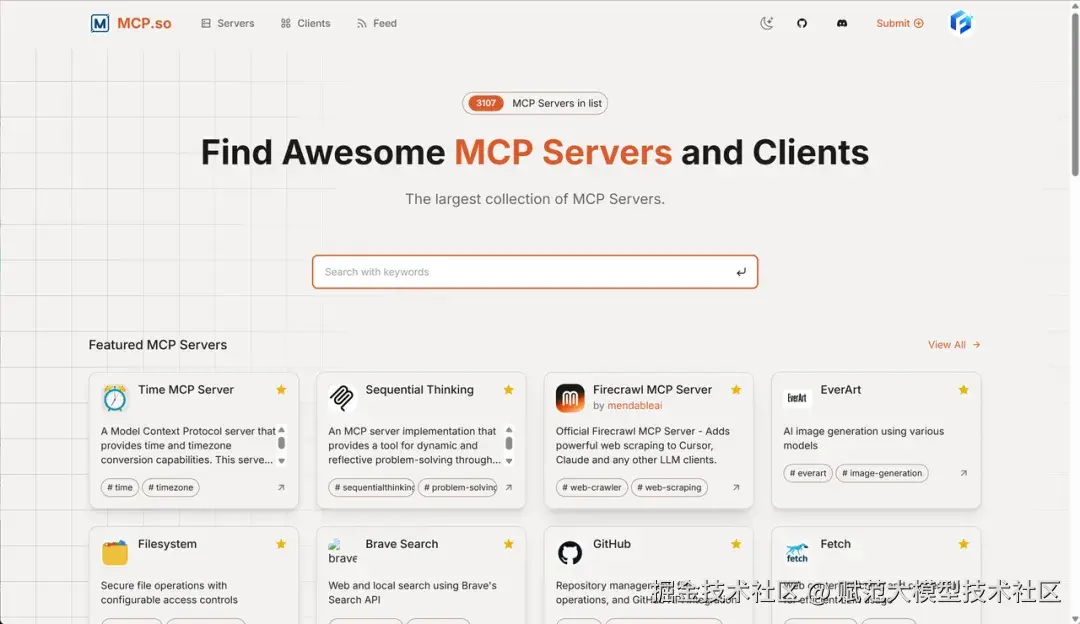Image resolution: width=1080 pixels, height=624 pixels.
Task: Select the # everart tag
Action: tap(808, 473)
